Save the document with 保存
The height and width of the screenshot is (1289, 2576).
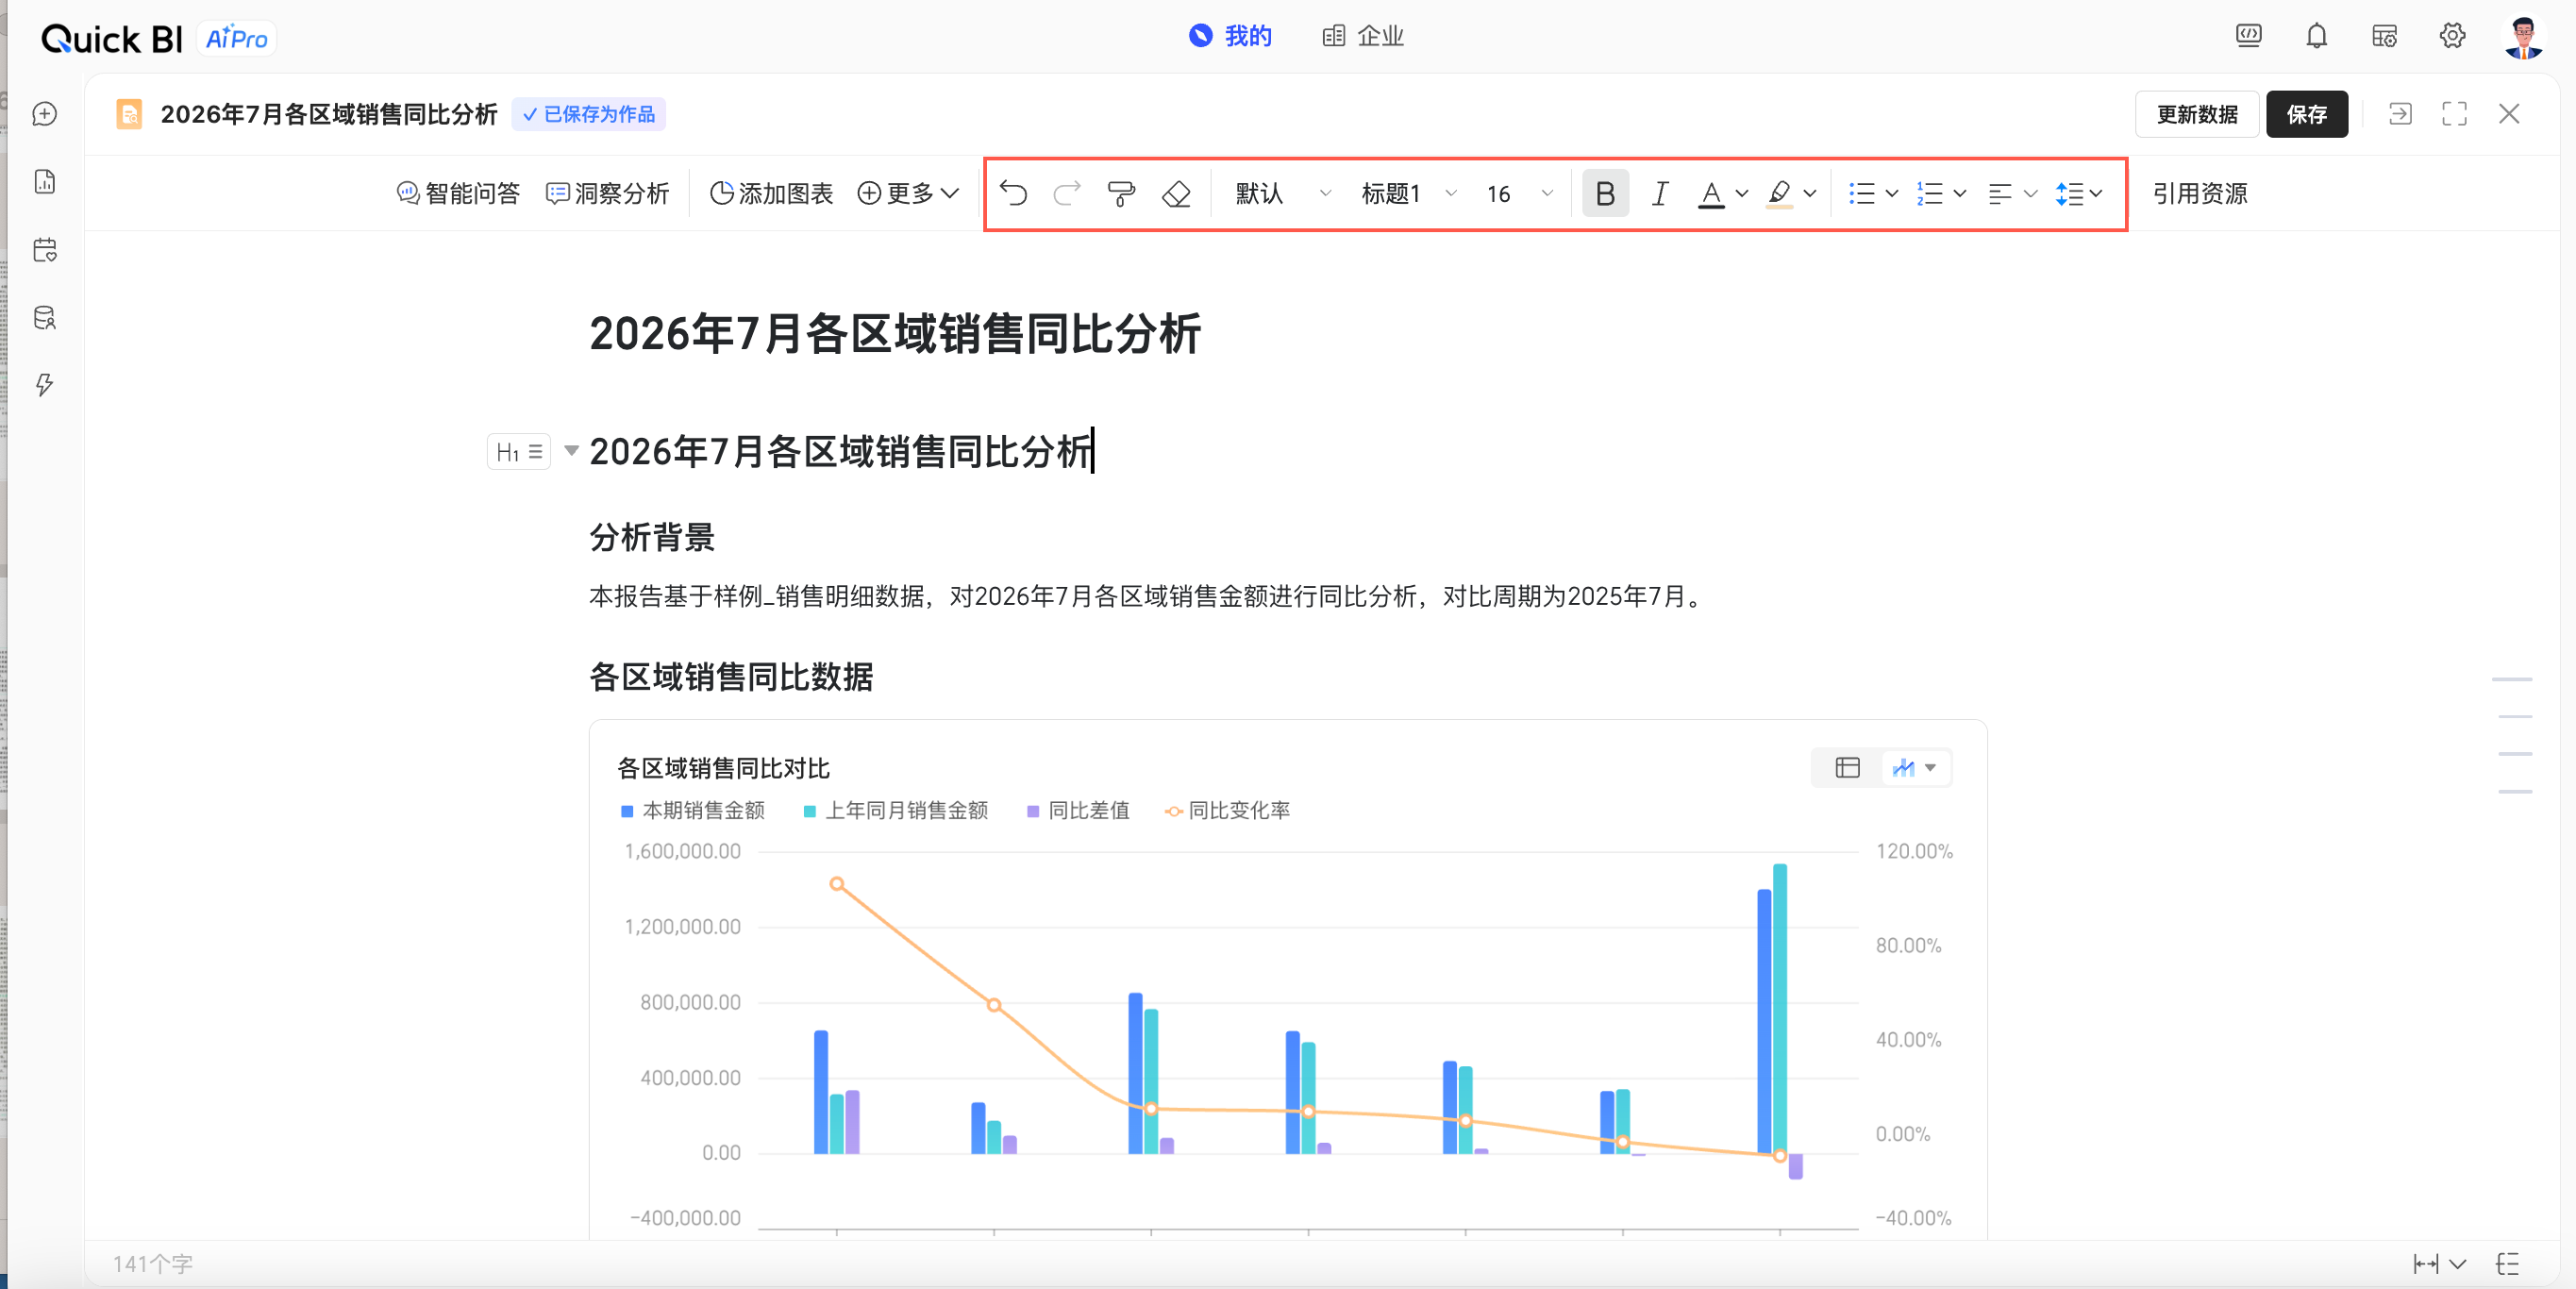point(2306,114)
